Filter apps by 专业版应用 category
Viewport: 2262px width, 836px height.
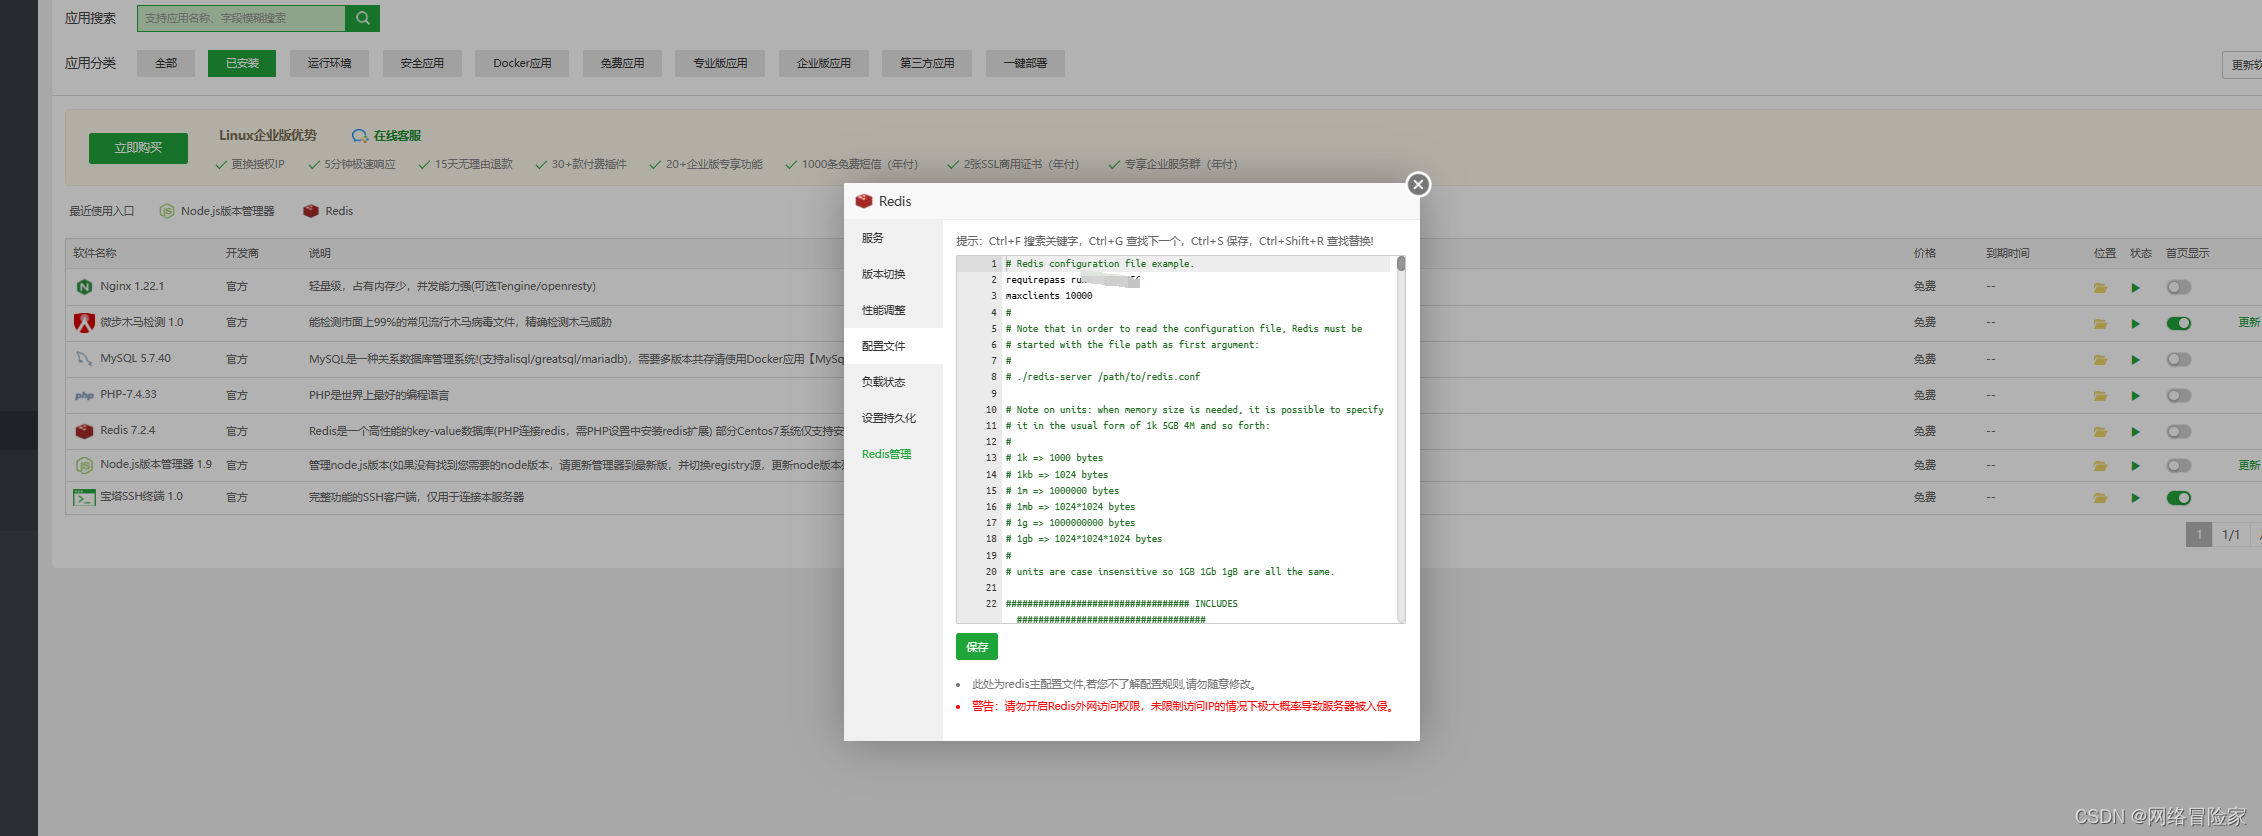(x=720, y=63)
